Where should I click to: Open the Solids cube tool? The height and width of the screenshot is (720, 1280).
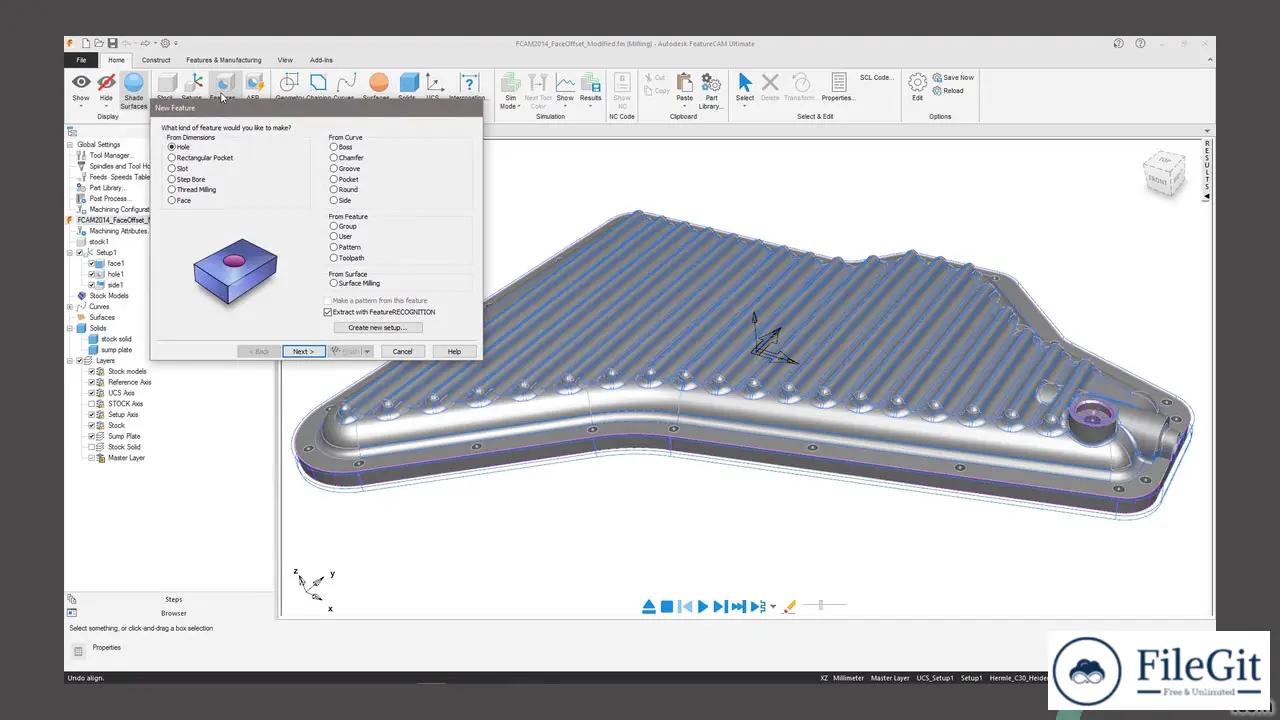click(x=408, y=83)
